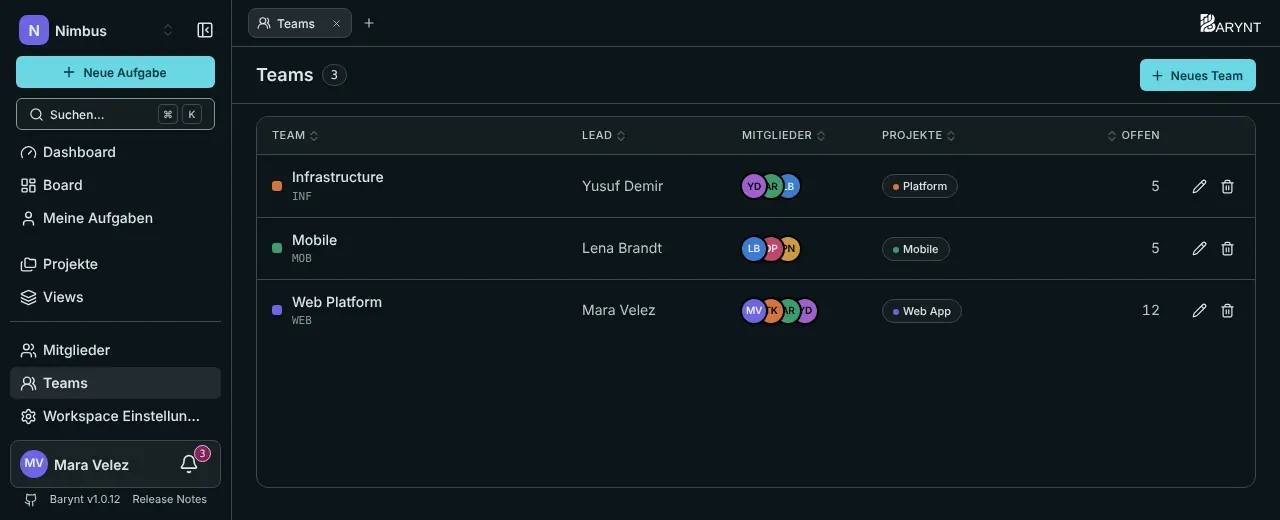
Task: Click Mara Velez's MV avatar in sidebar
Action: 34,464
